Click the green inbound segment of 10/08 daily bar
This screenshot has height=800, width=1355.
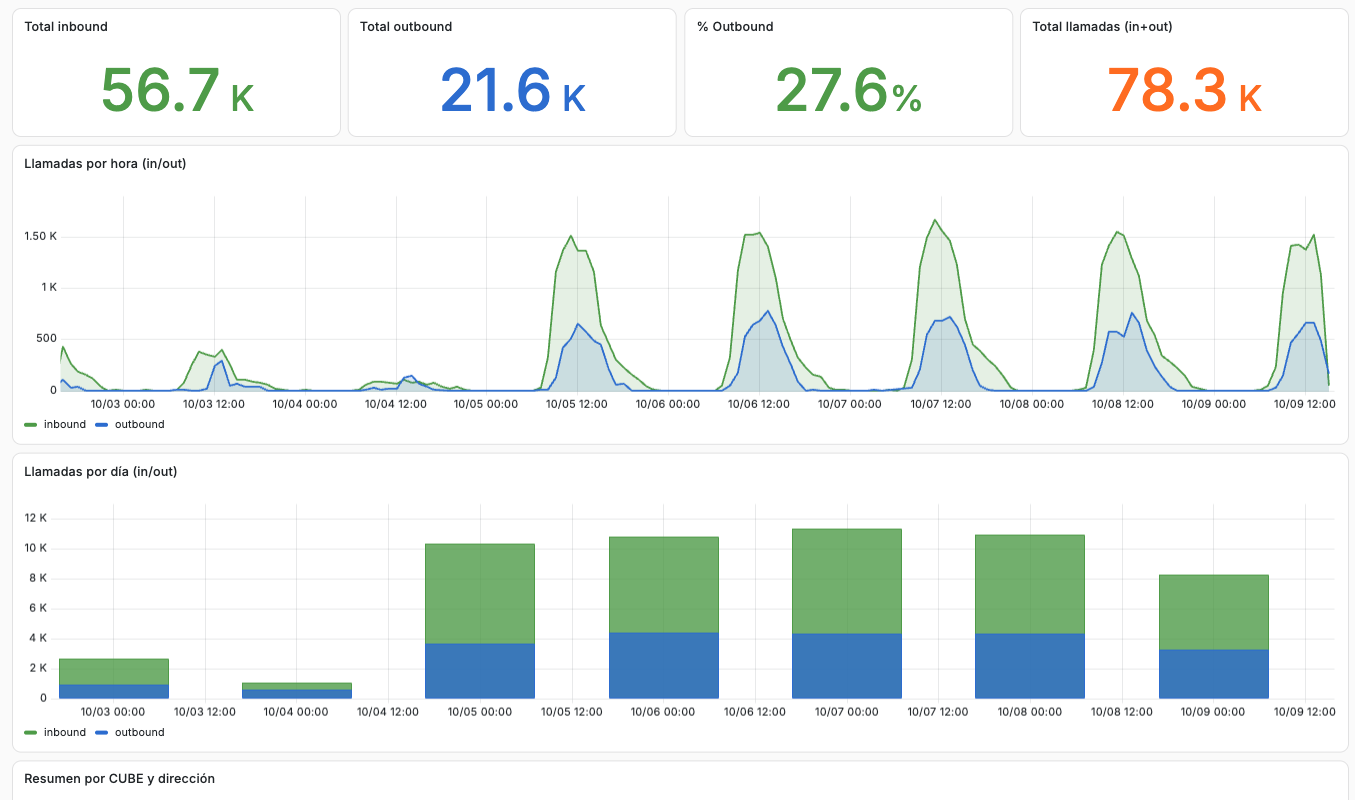pyautogui.click(x=1030, y=584)
